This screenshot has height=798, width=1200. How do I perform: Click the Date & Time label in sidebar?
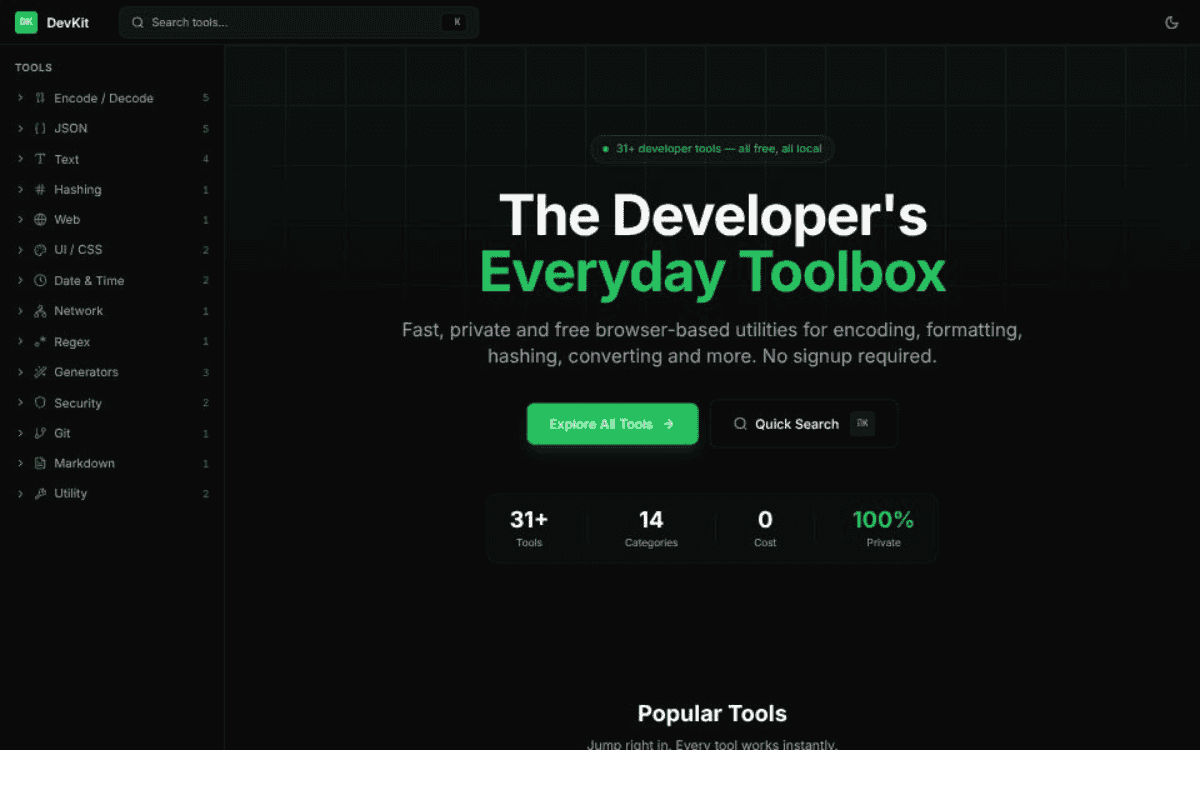click(x=89, y=281)
